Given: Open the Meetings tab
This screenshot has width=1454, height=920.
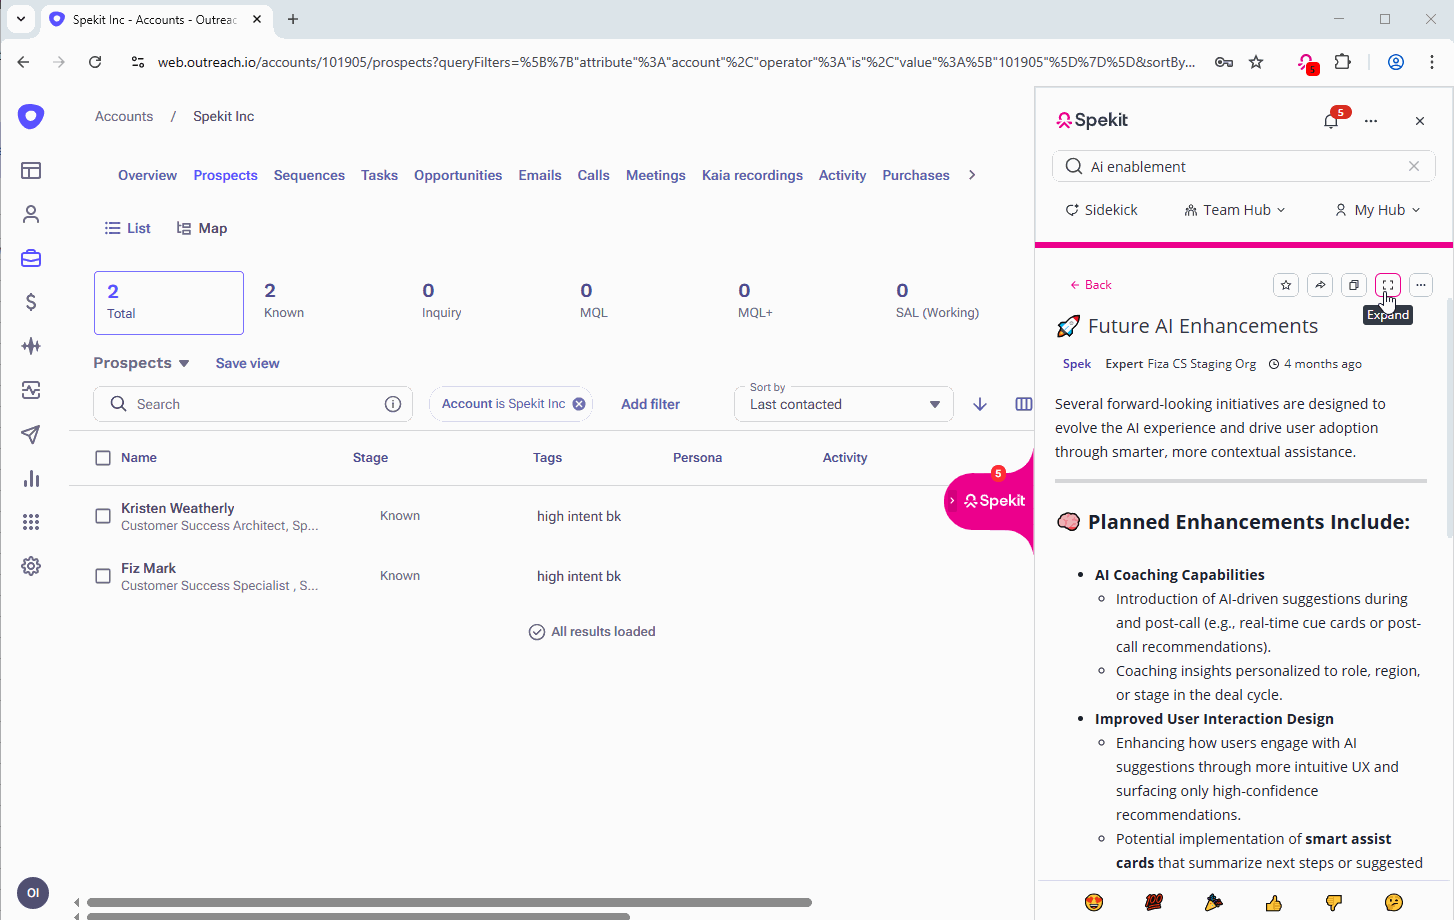Looking at the screenshot, I should tap(656, 175).
